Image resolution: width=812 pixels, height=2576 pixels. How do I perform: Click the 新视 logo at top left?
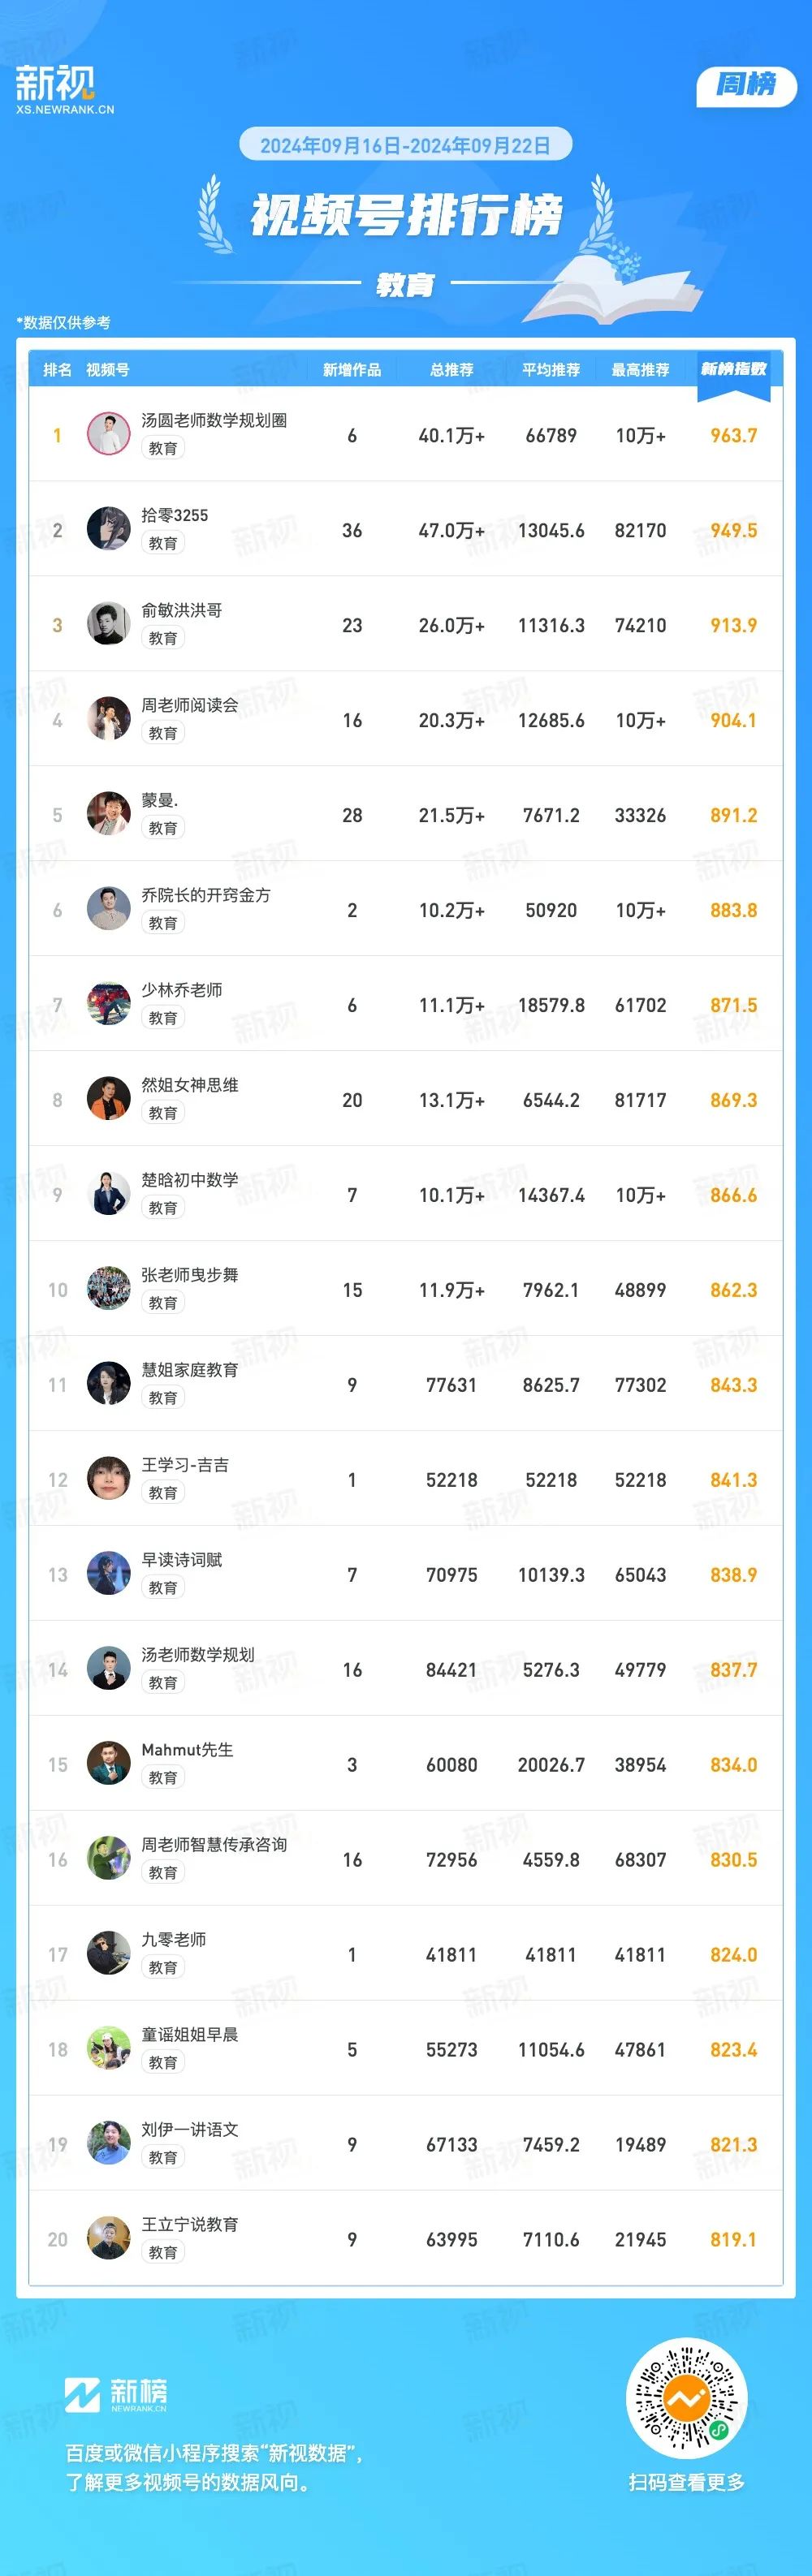64,90
